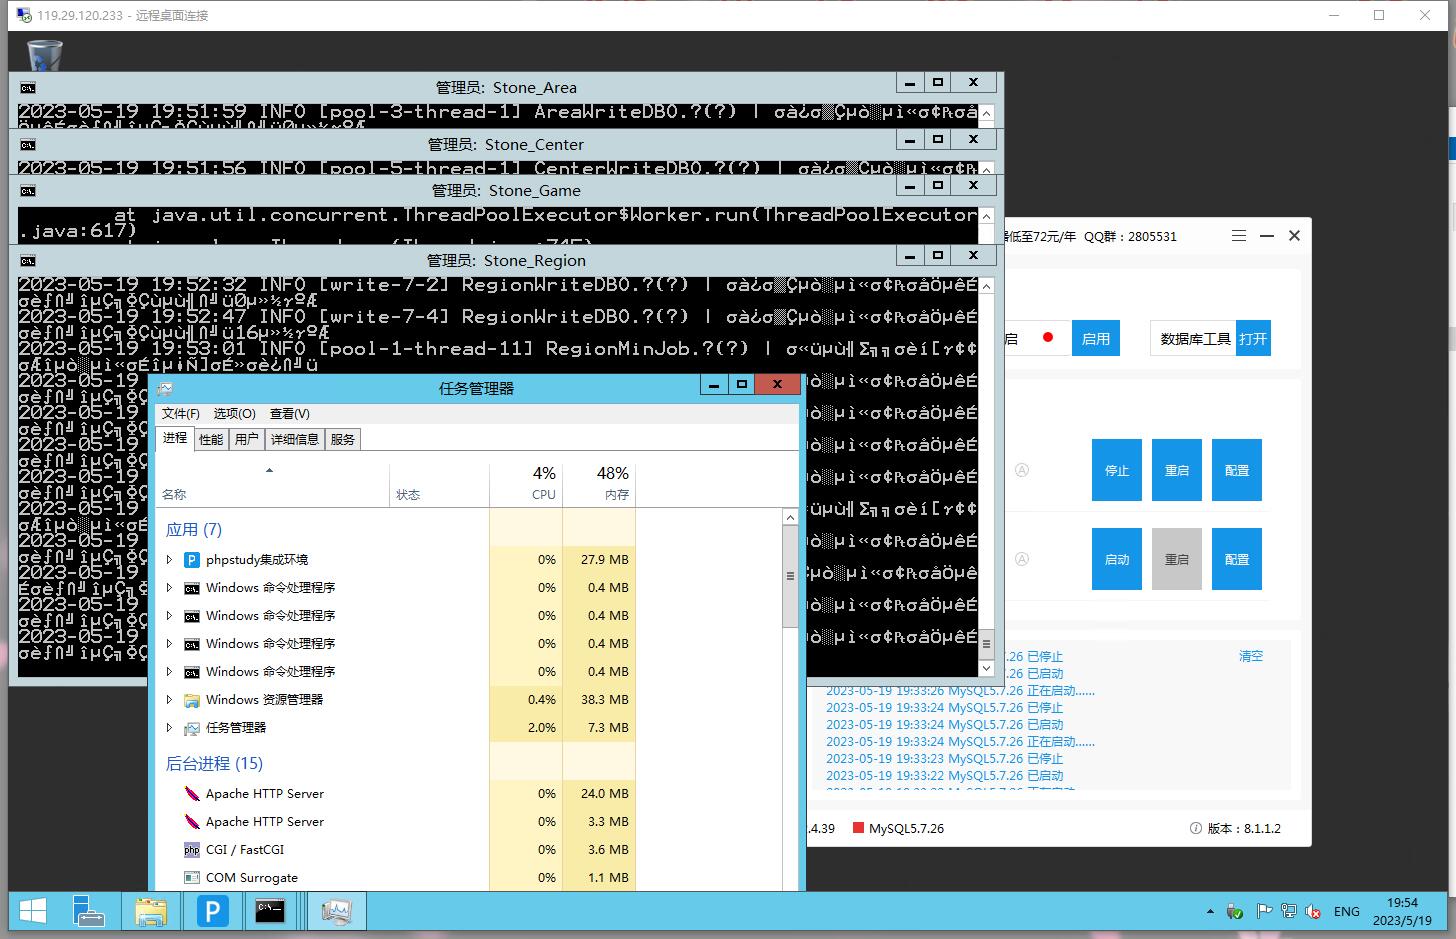Click Apache HTTP Server icon using 3.3 MB

(x=192, y=822)
